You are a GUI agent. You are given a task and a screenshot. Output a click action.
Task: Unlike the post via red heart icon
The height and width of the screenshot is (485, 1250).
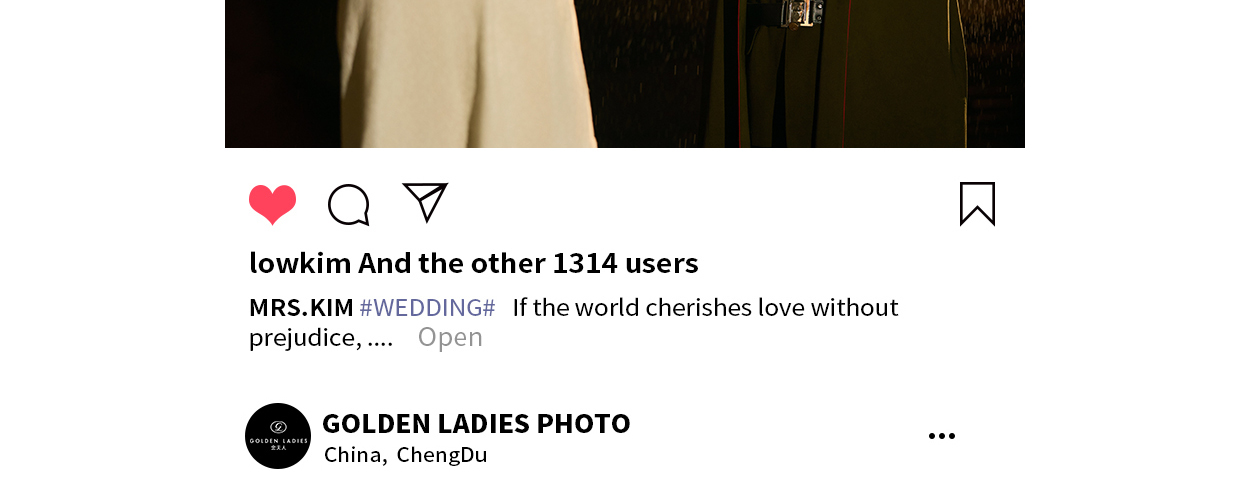point(272,205)
